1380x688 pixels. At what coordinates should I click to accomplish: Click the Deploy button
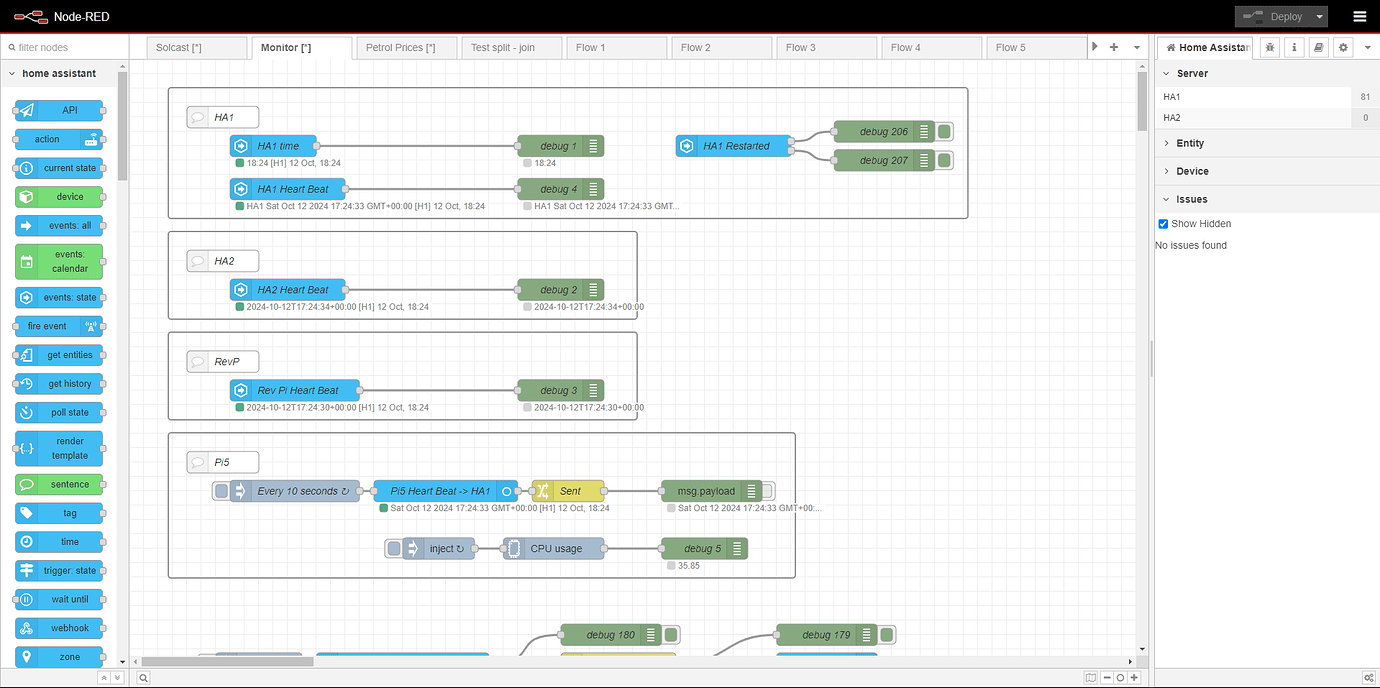pyautogui.click(x=1273, y=16)
